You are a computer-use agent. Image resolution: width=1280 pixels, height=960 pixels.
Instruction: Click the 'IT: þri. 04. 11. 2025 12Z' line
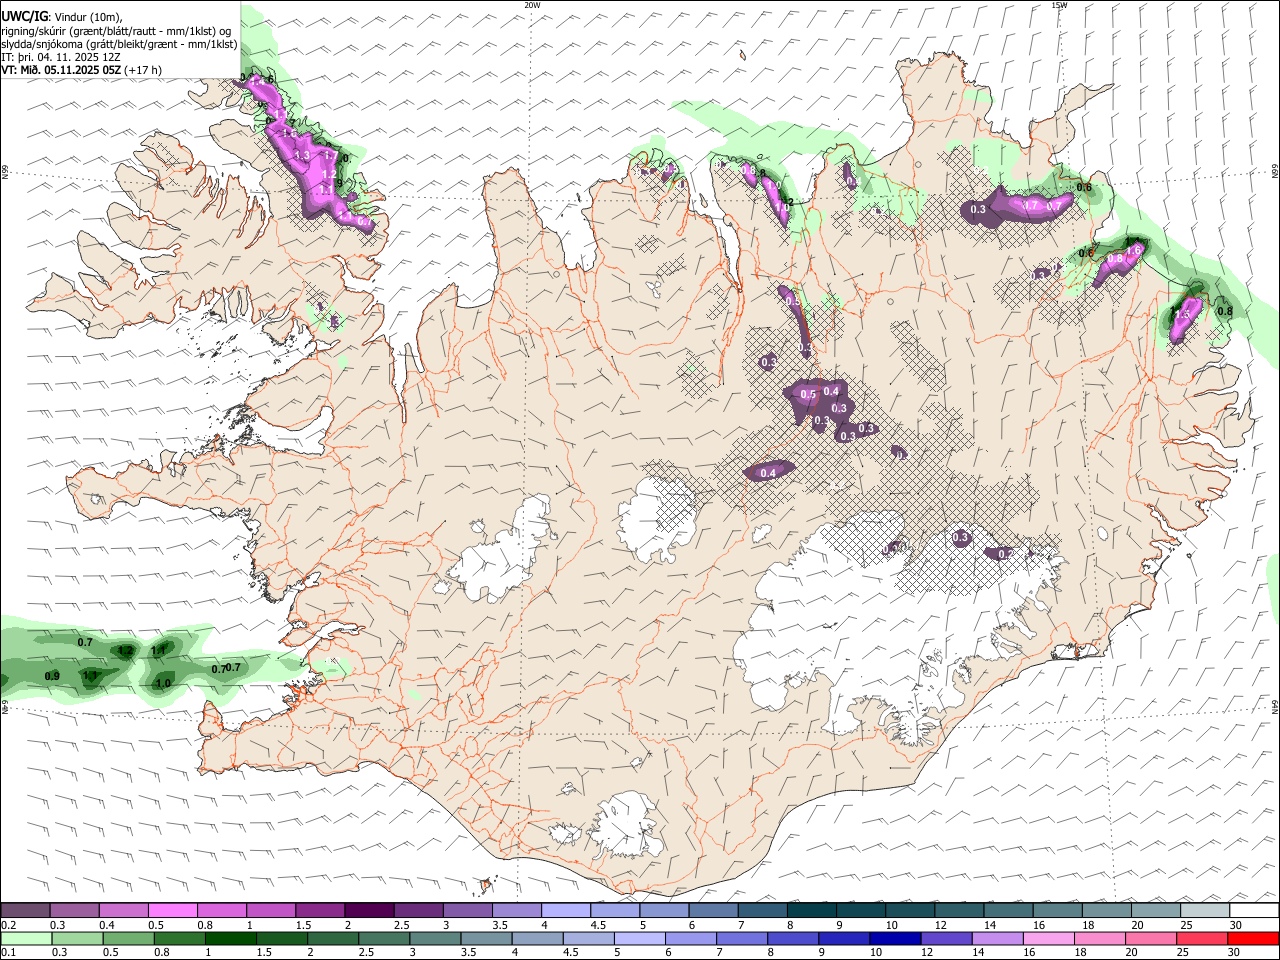62,57
